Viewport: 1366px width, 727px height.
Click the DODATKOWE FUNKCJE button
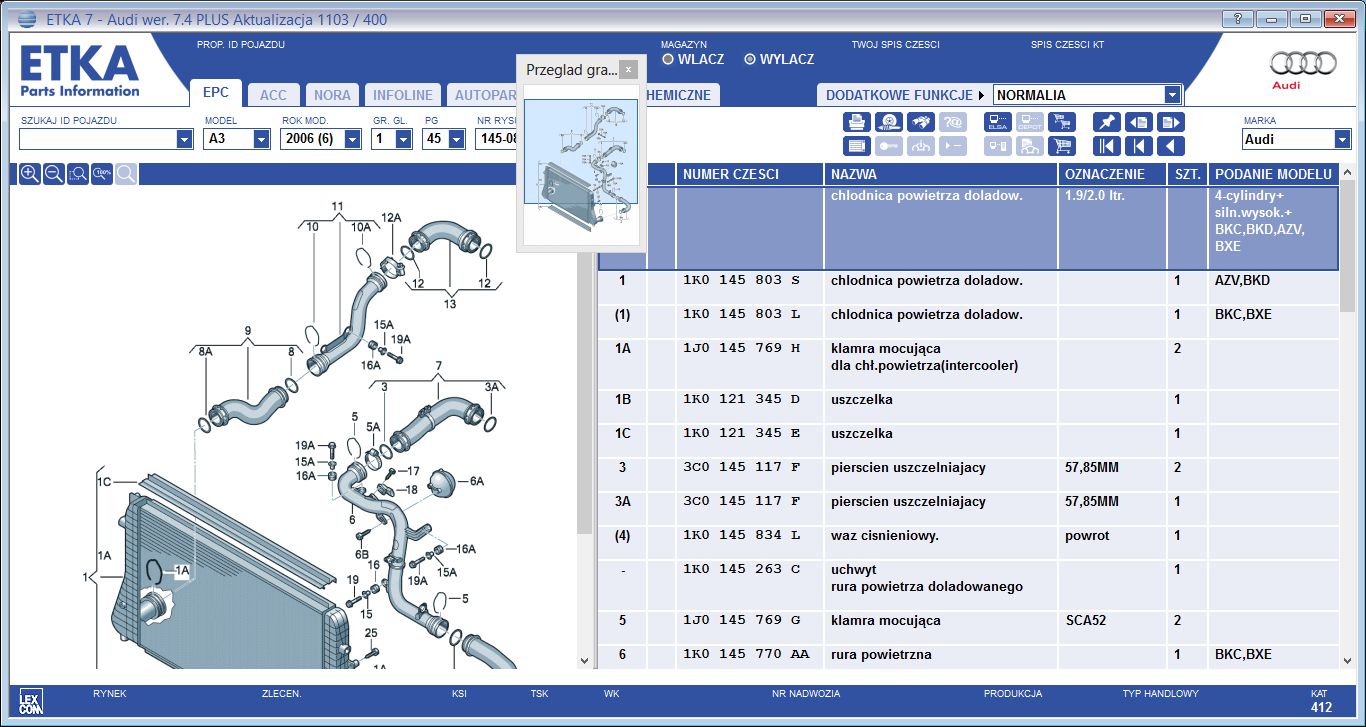904,95
